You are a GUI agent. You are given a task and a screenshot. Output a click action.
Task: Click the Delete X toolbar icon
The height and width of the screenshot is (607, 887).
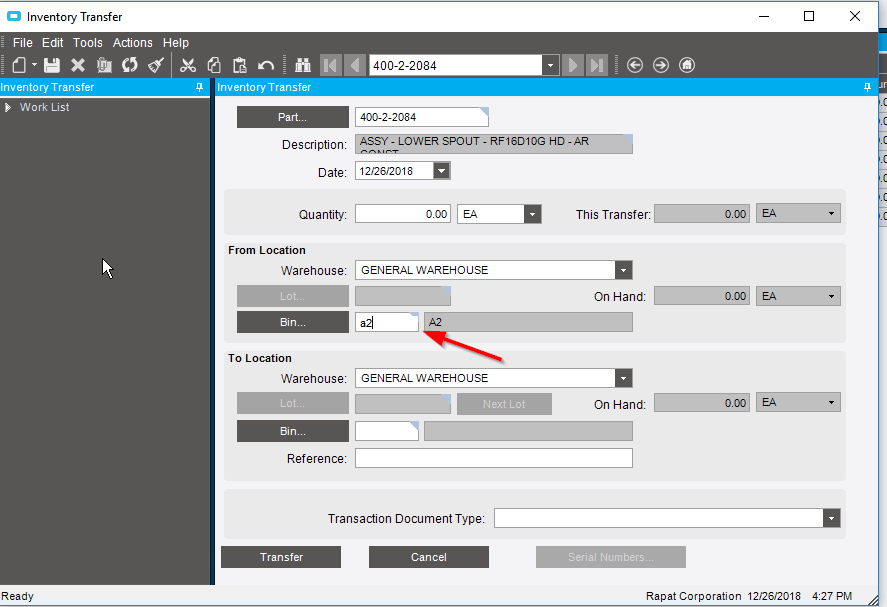78,65
